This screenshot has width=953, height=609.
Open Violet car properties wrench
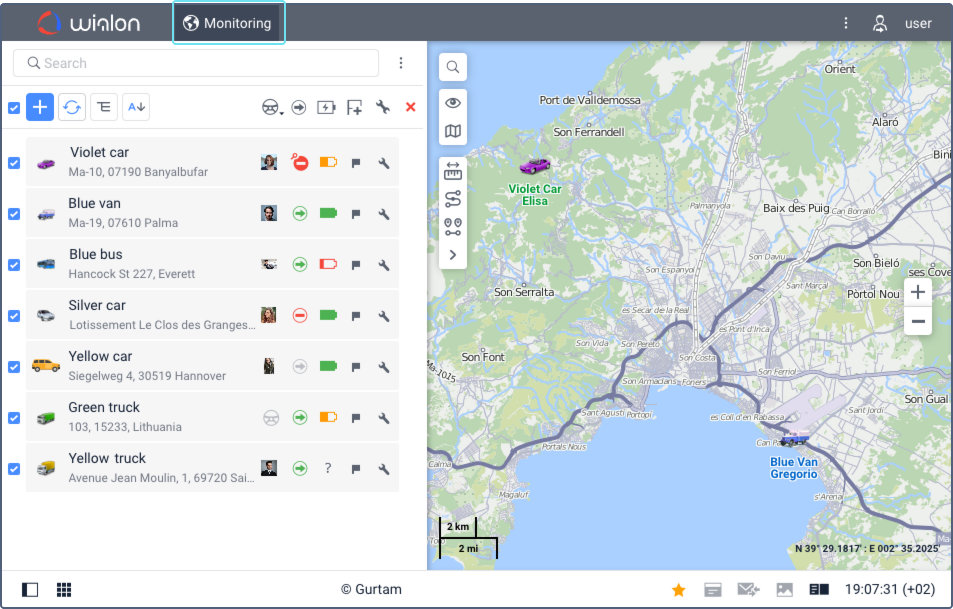click(383, 163)
